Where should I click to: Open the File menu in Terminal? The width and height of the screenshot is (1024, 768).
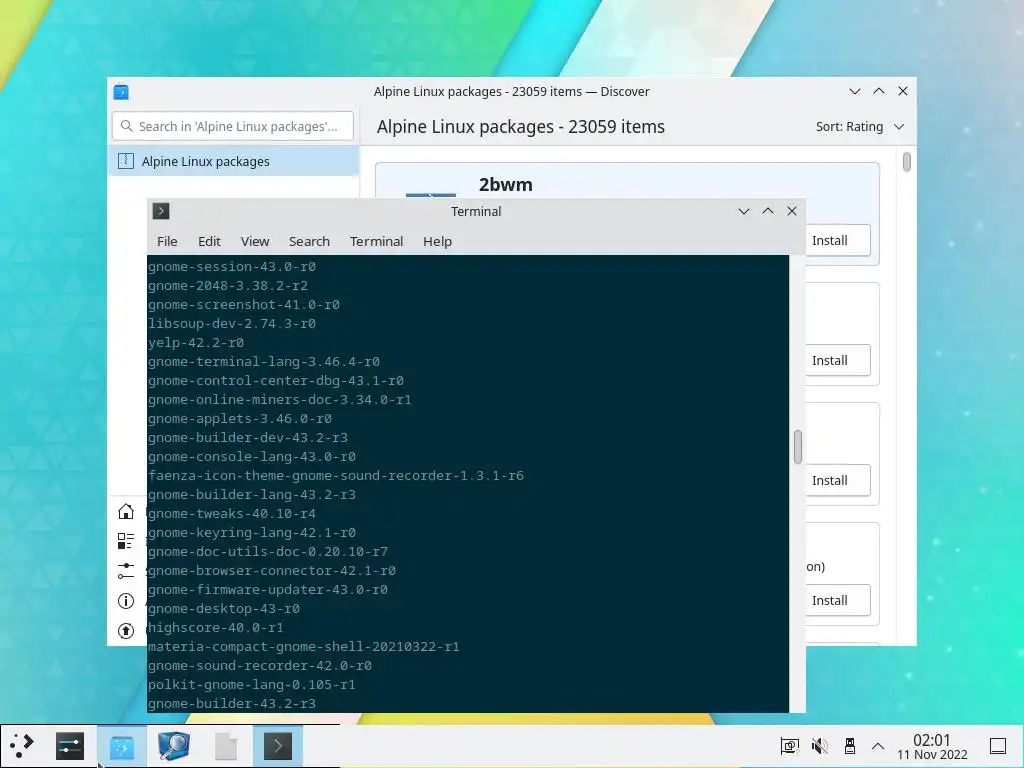pos(167,241)
